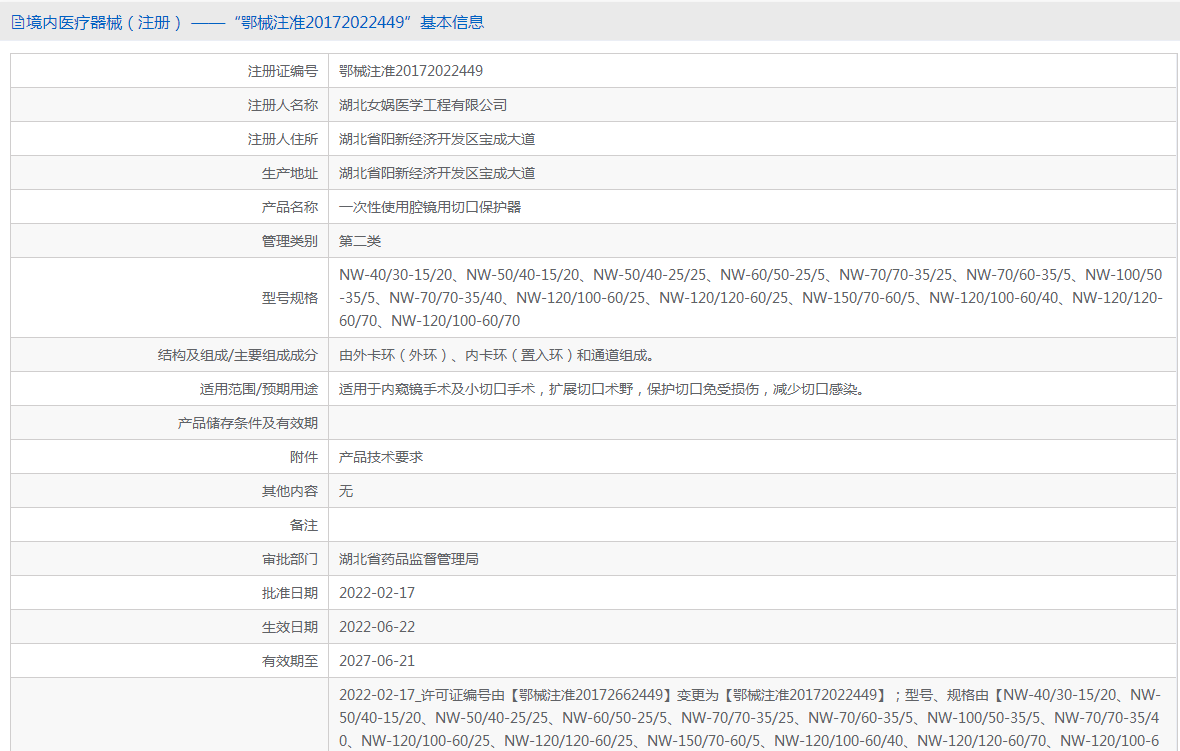Click the 注册人住所 label cell
The height and width of the screenshot is (751, 1180).
pyautogui.click(x=169, y=139)
